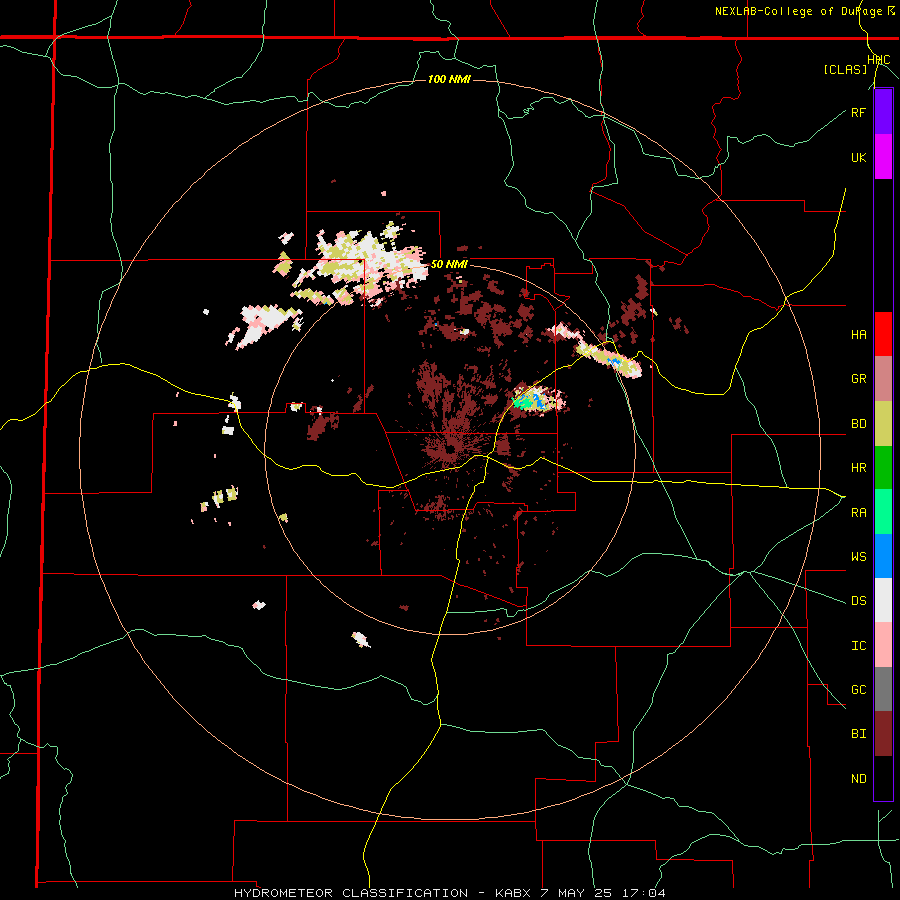Screen dimensions: 900x900
Task: Click the [CLAS] legend header
Action: point(845,69)
